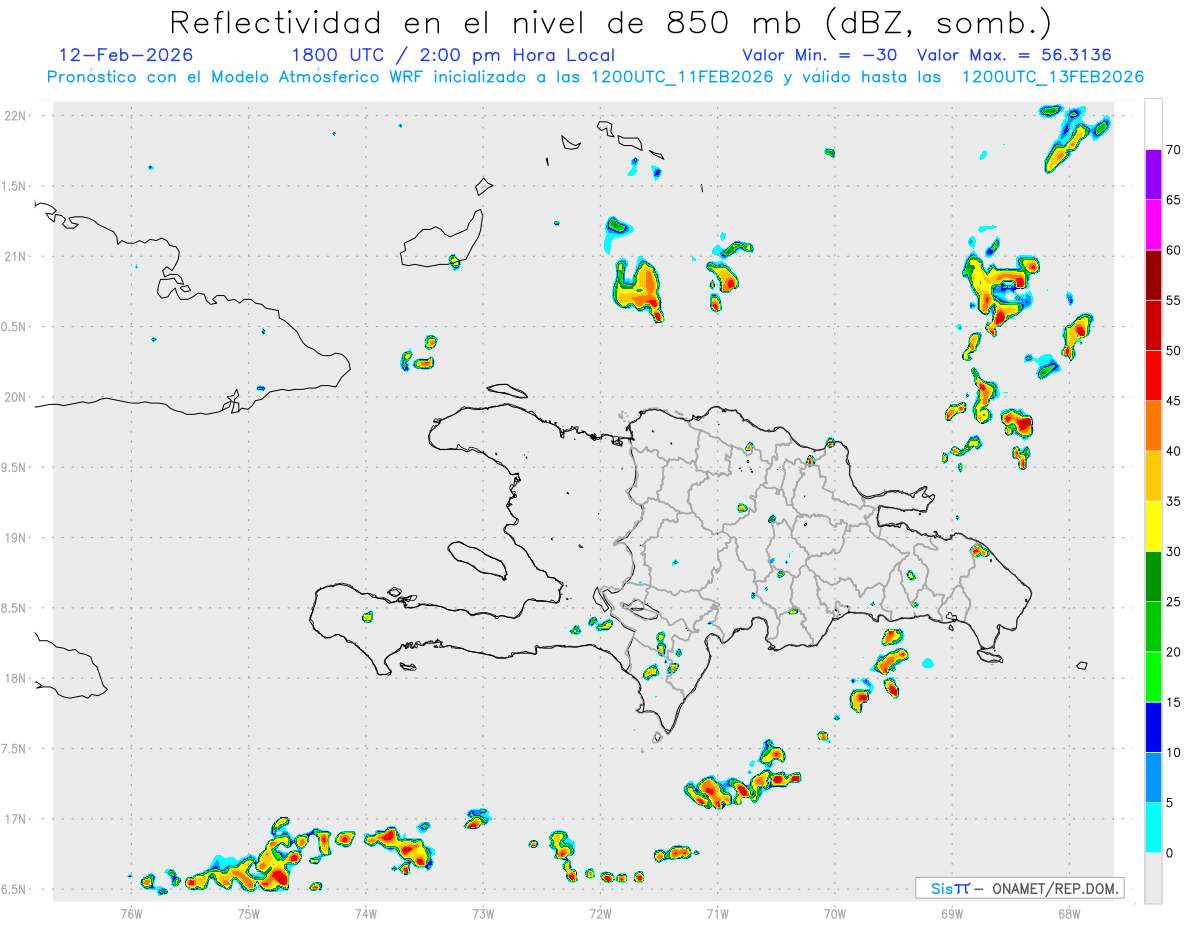
Task: Click the dark red 55–60 dBZ colorbar segment
Action: tap(1153, 275)
